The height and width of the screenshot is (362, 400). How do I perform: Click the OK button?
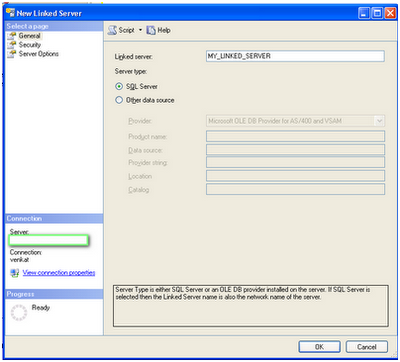[319, 347]
